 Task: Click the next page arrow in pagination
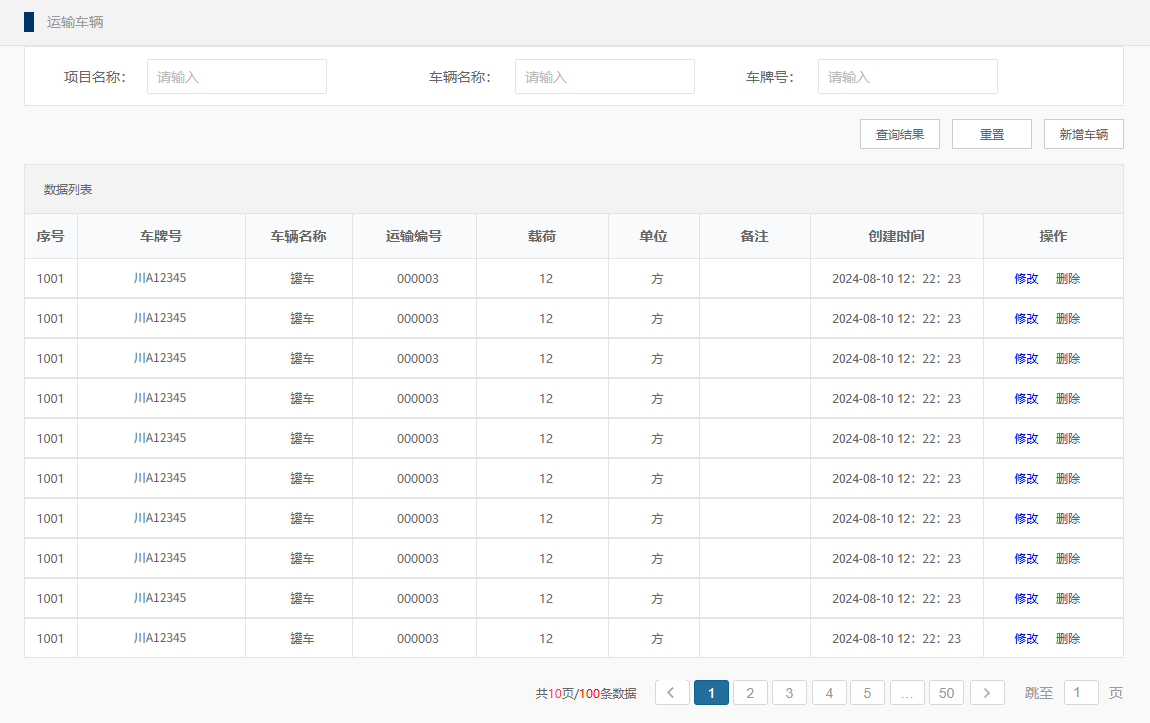[x=987, y=693]
